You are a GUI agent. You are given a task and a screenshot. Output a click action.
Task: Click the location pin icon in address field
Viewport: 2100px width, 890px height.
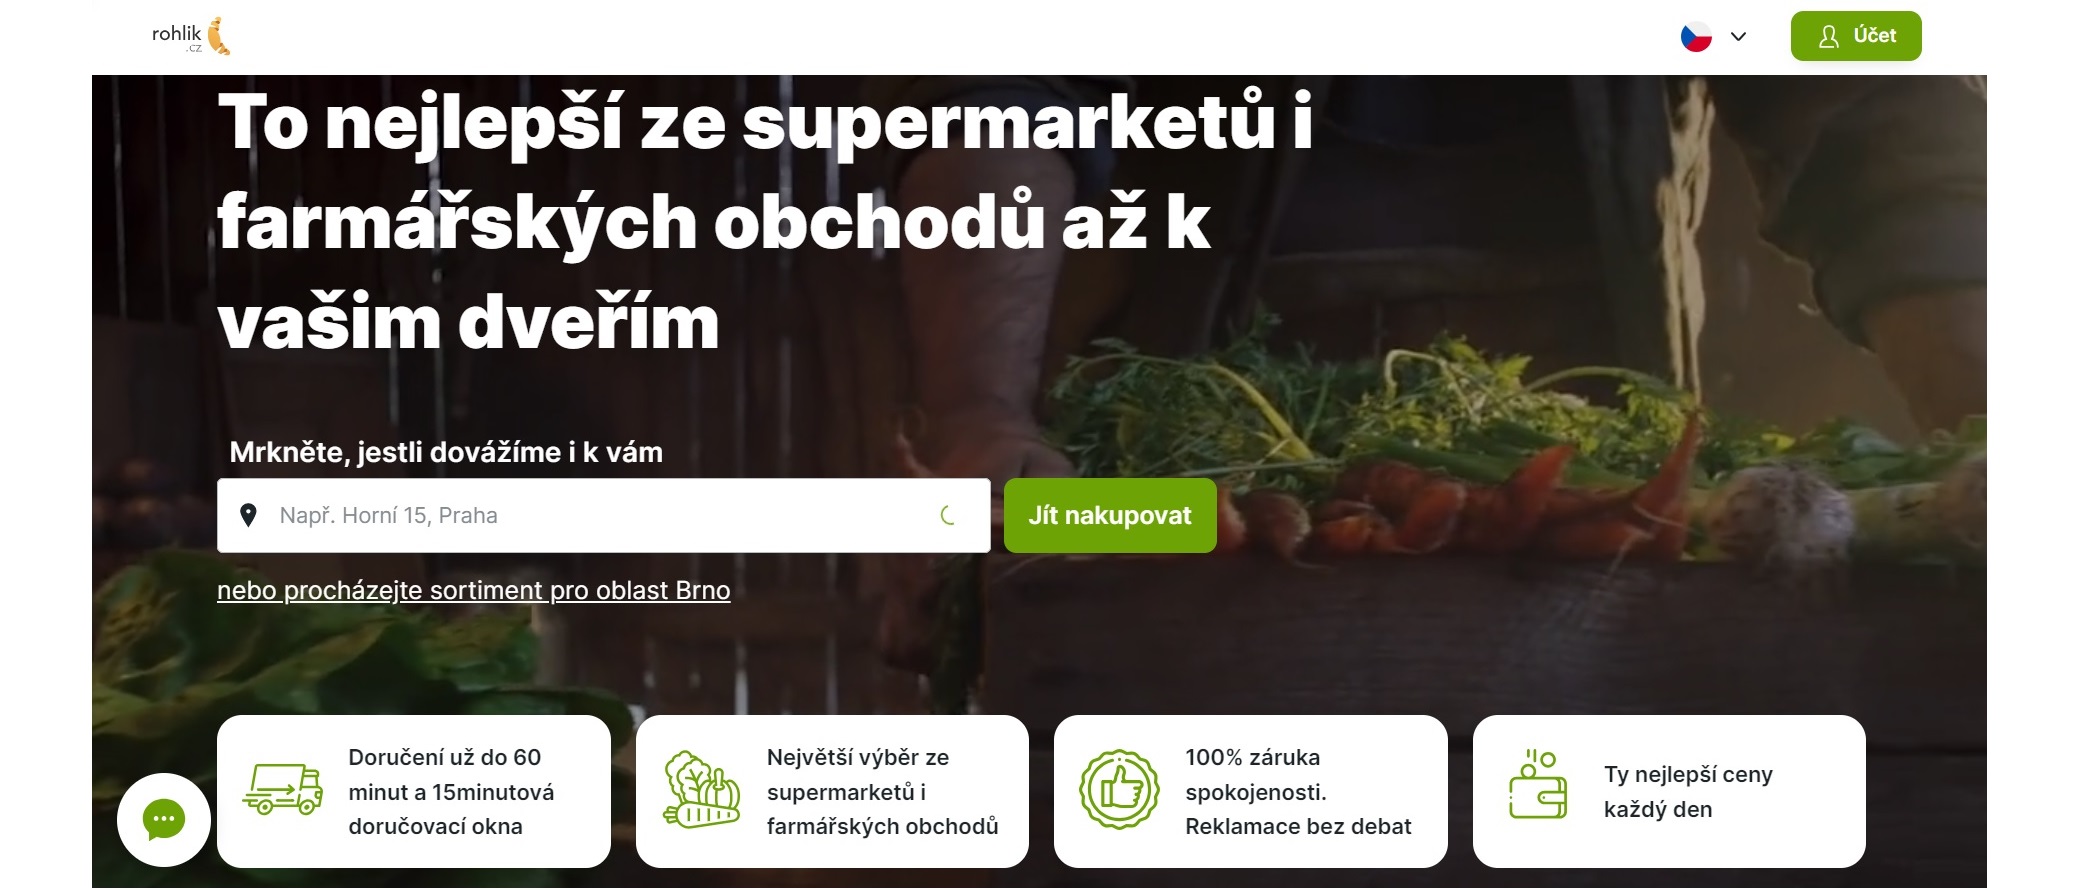point(249,515)
